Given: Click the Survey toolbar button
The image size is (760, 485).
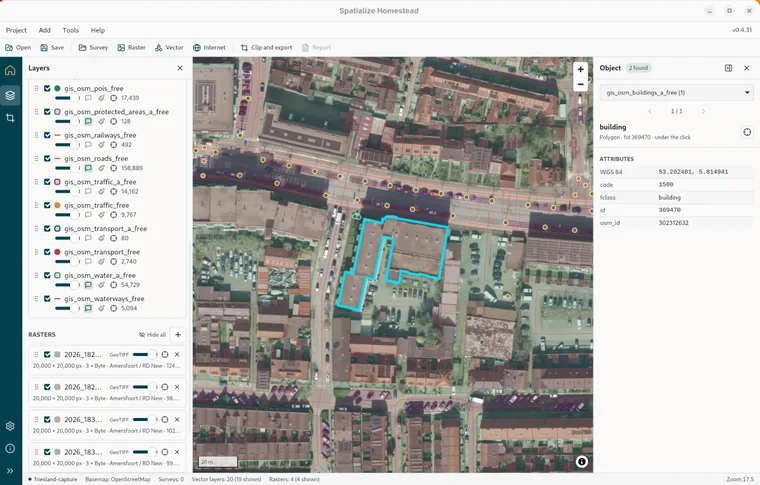Looking at the screenshot, I should (x=93, y=47).
